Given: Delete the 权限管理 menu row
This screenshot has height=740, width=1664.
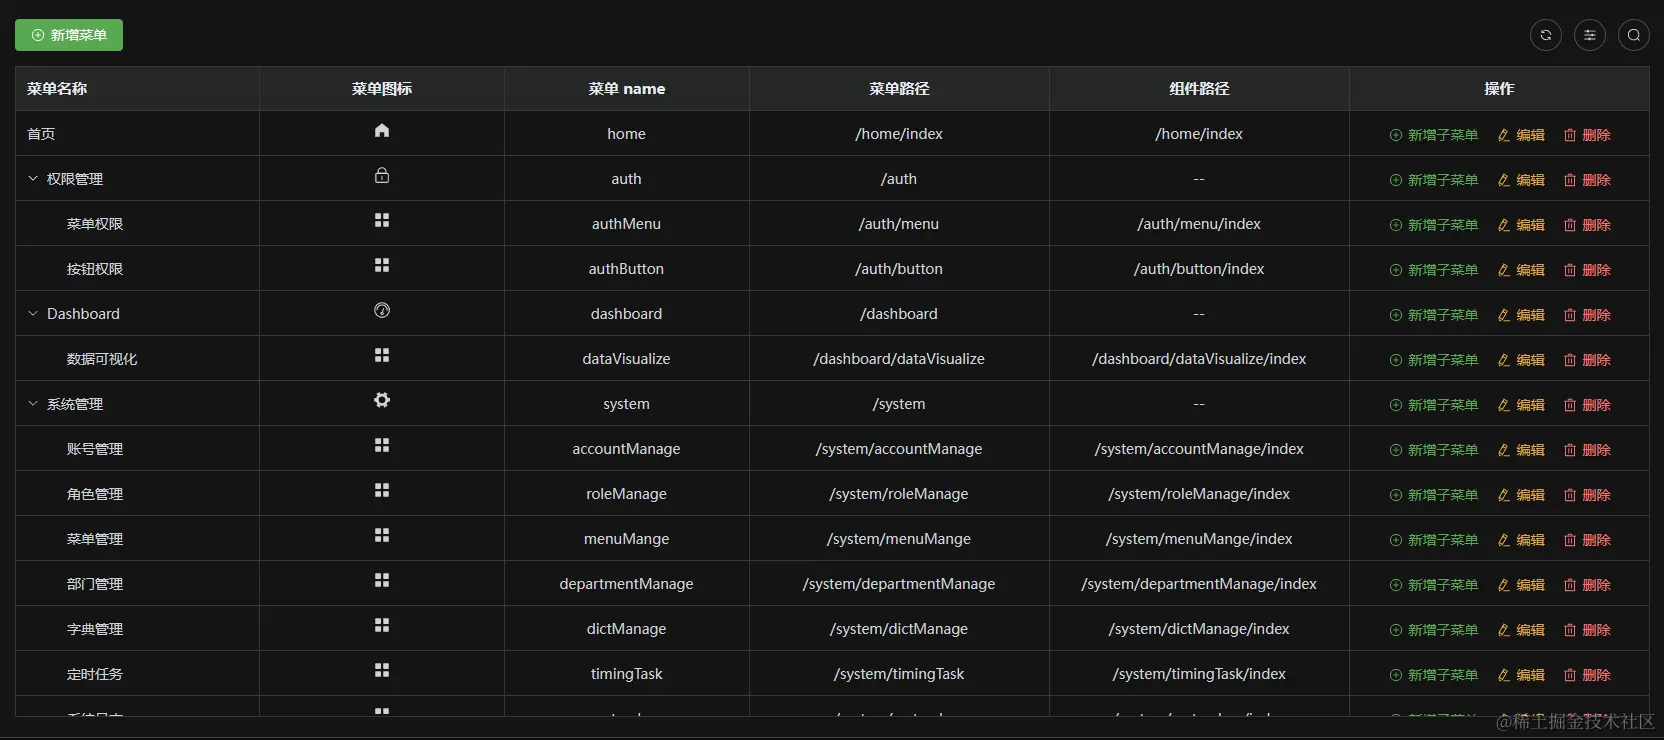Looking at the screenshot, I should click(1587, 180).
